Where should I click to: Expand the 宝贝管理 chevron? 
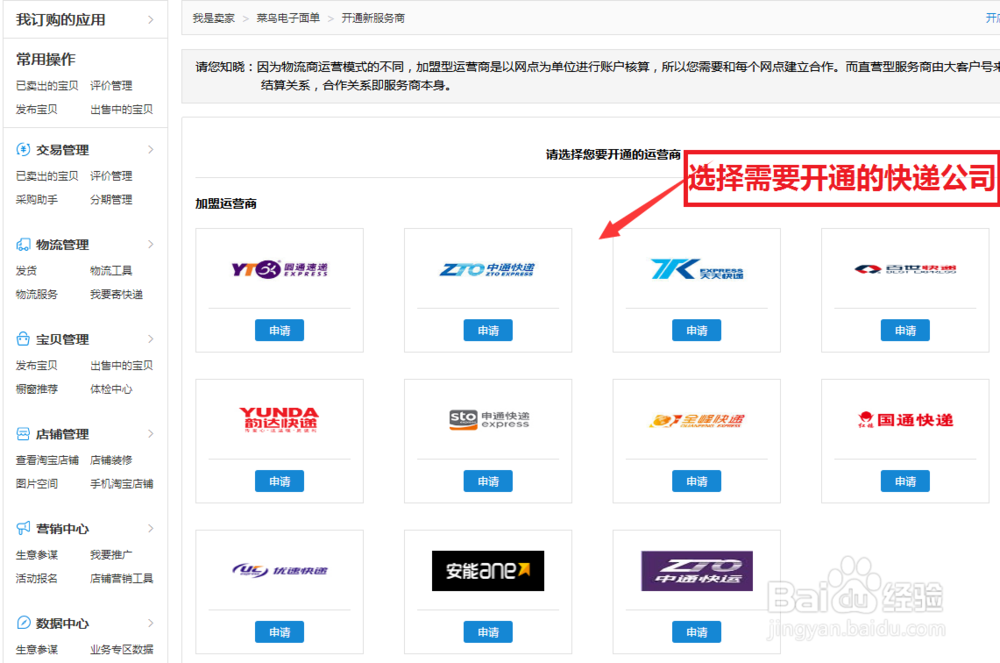pyautogui.click(x=151, y=339)
